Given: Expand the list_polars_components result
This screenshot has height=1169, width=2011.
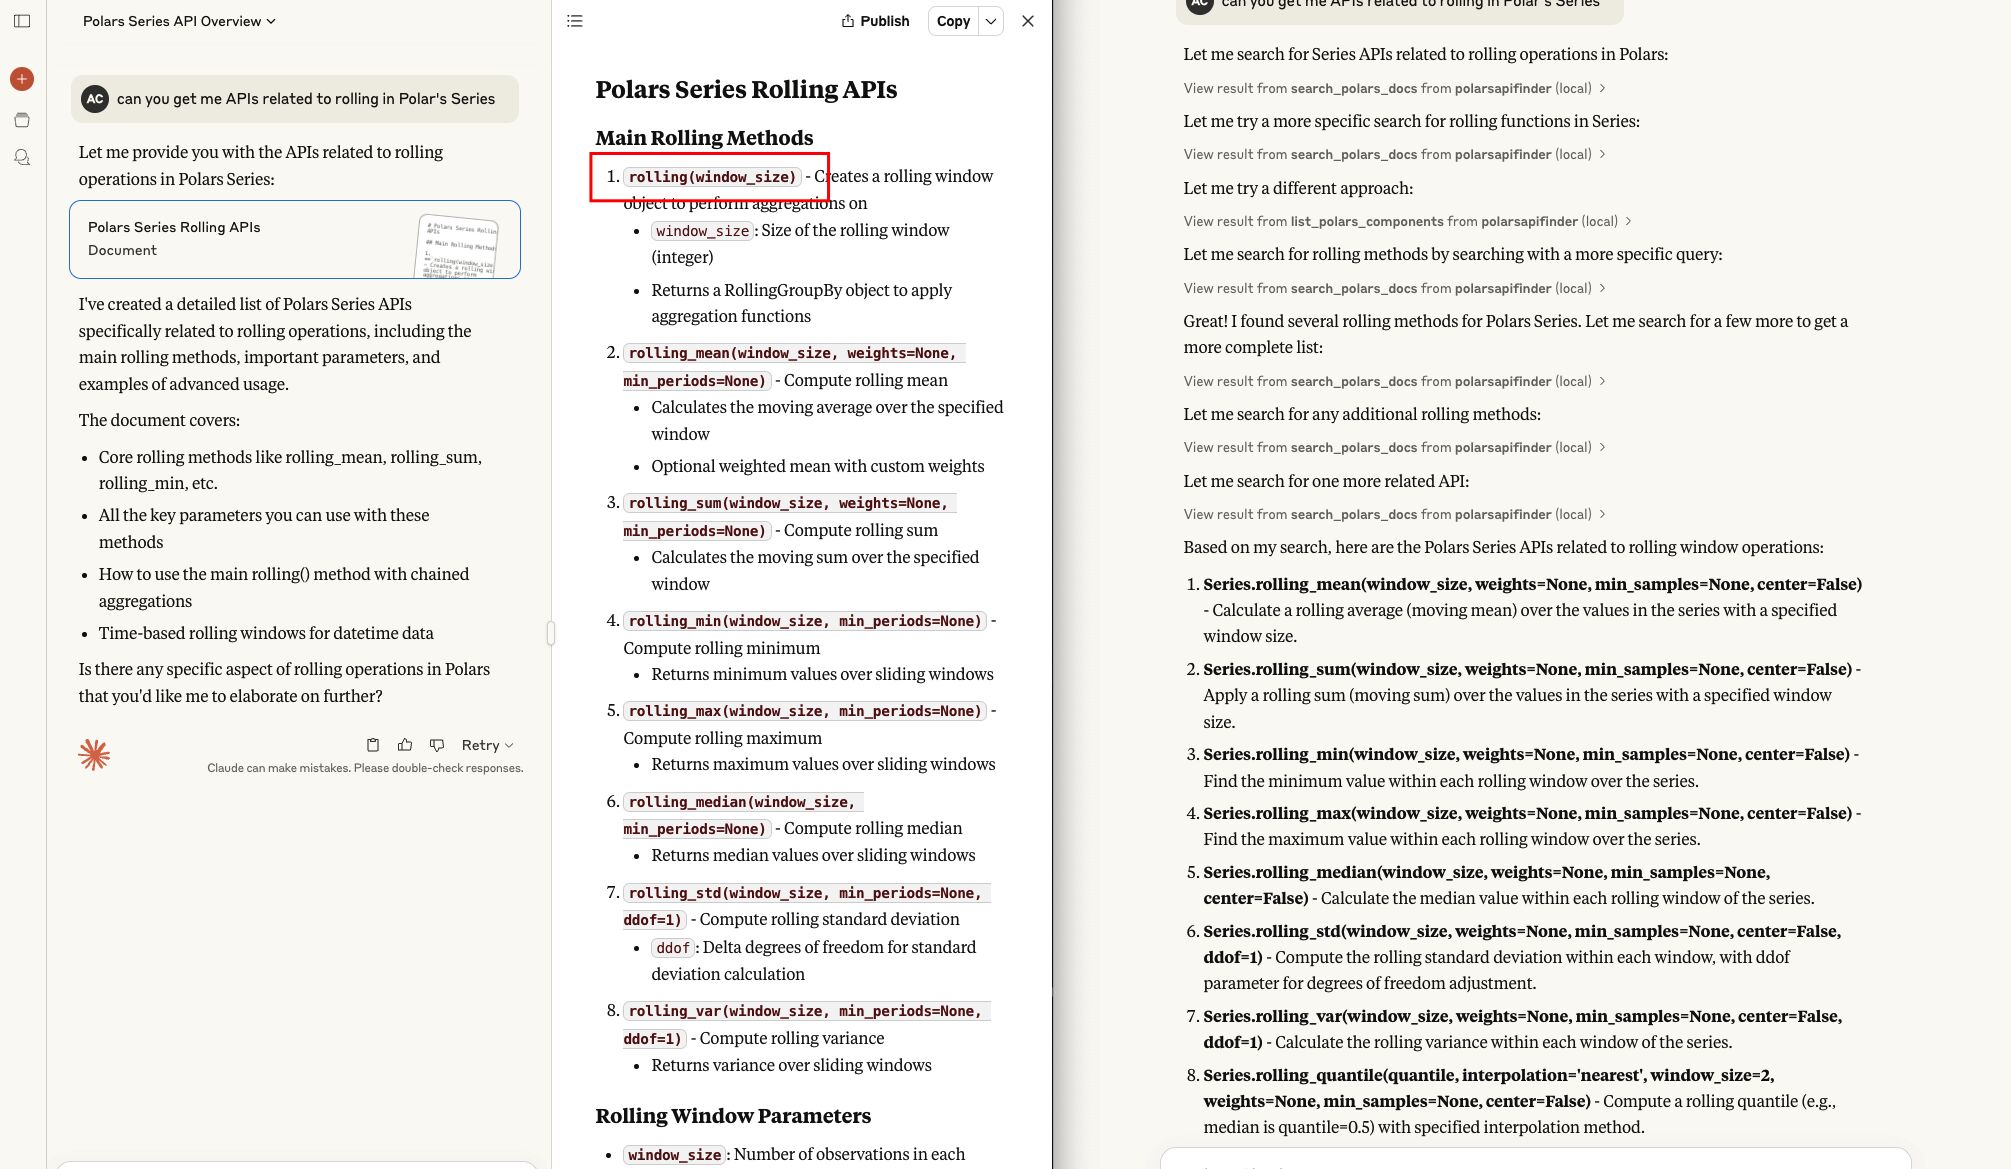Looking at the screenshot, I should [x=1407, y=221].
